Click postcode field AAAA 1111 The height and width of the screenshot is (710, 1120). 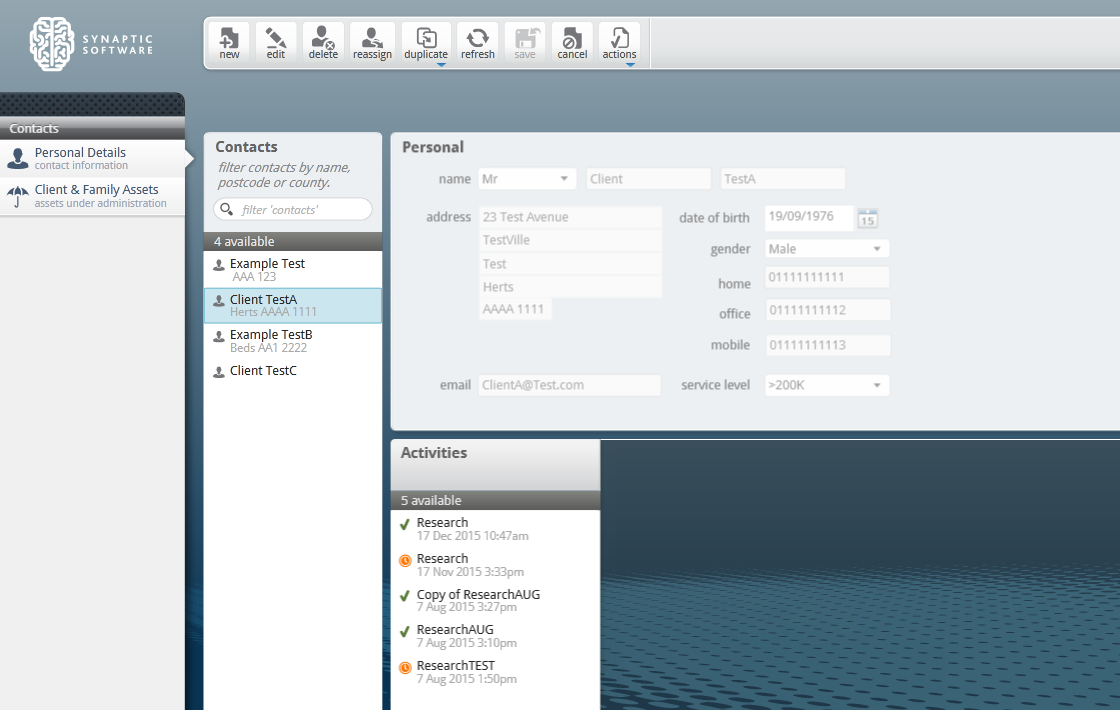[515, 309]
